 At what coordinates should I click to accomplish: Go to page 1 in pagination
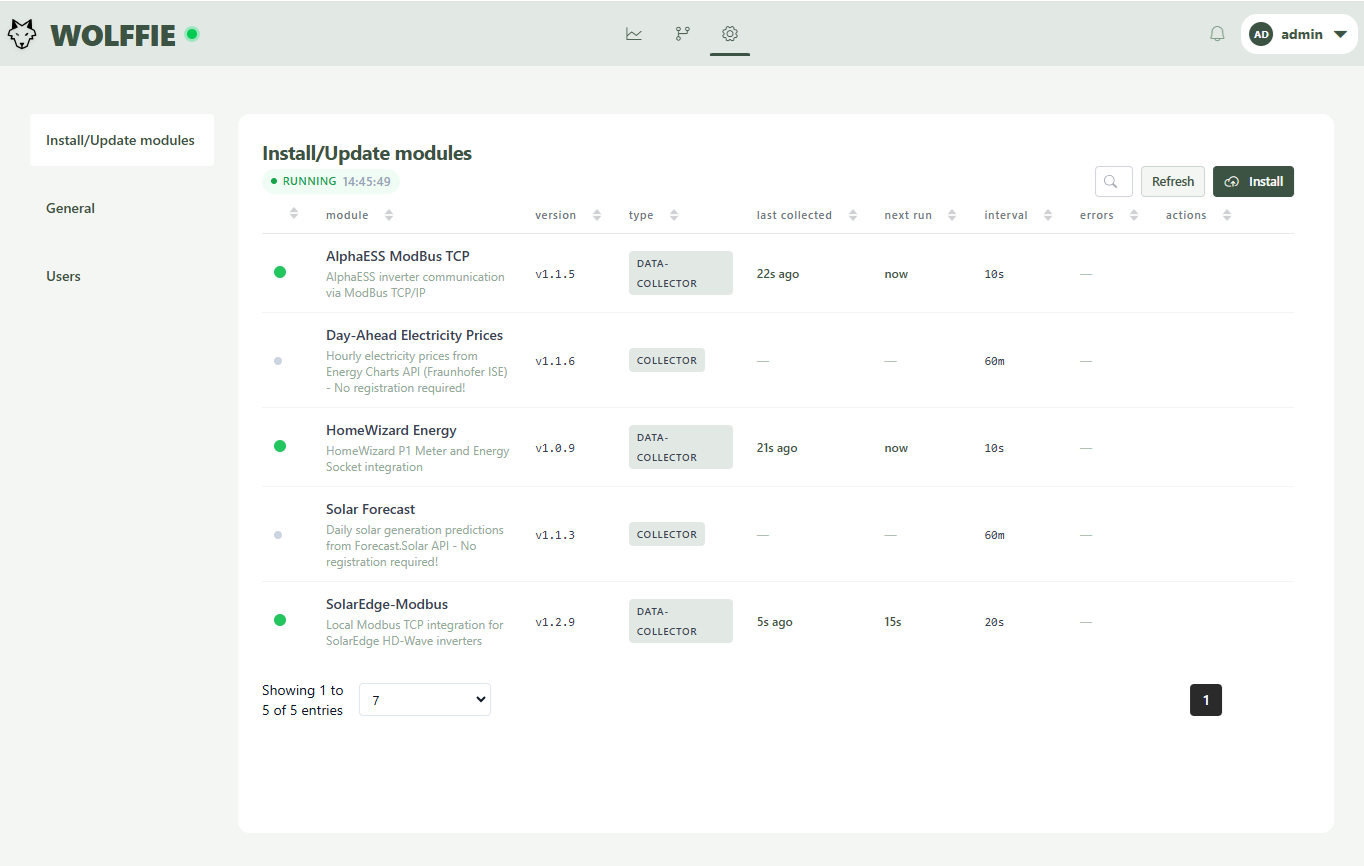point(1206,700)
